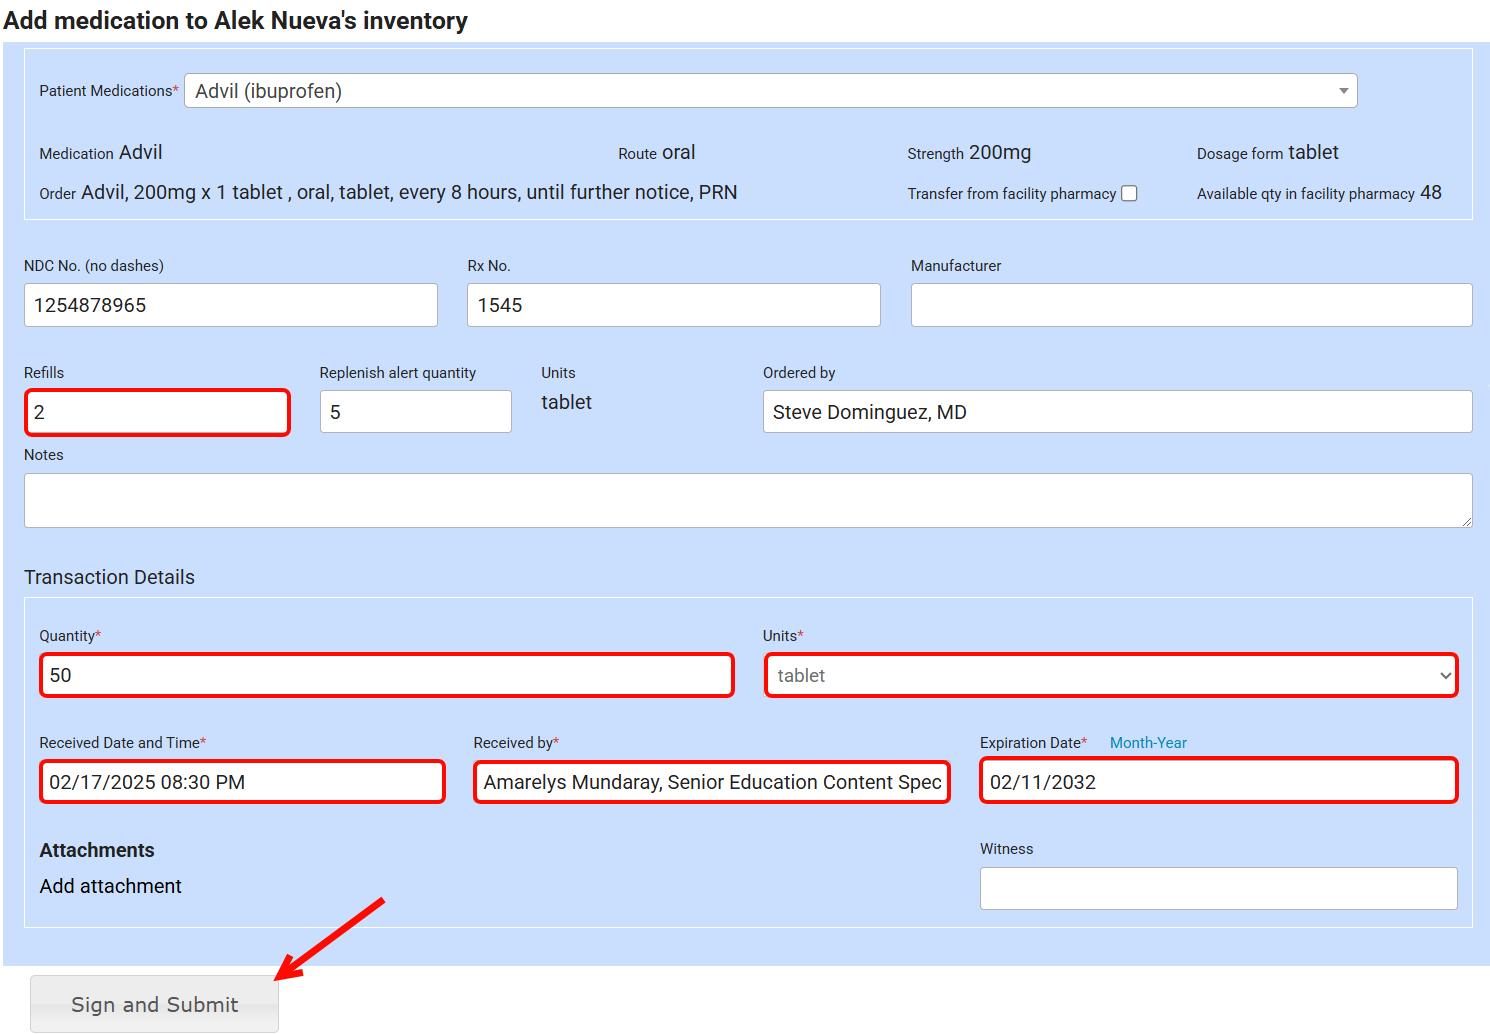Click the Rx No. field
Screen dimensions: 1490x1034
pos(673,305)
